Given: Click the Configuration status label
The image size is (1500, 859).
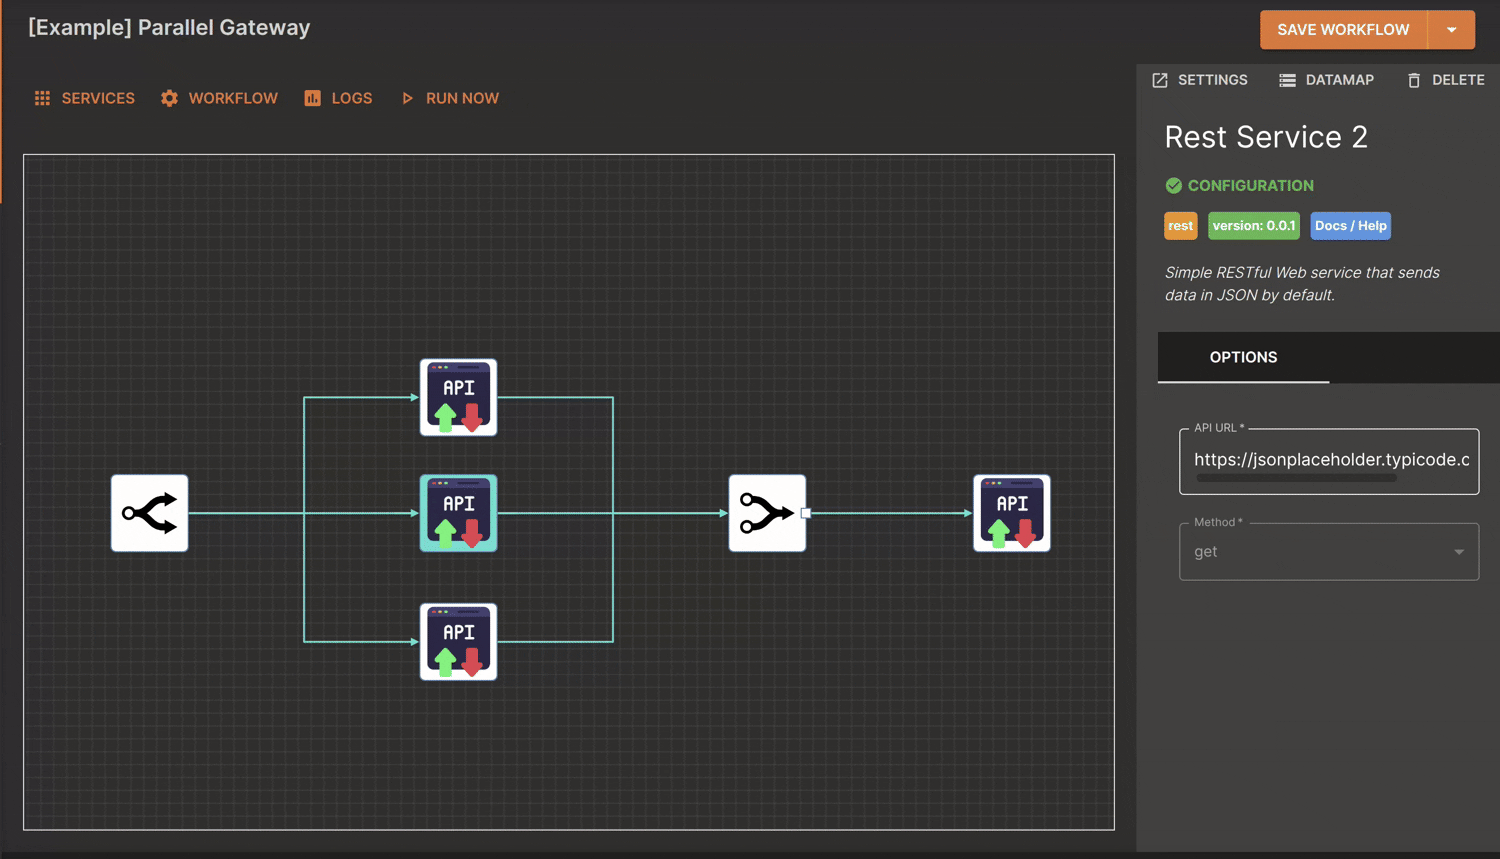Looking at the screenshot, I should 1240,186.
